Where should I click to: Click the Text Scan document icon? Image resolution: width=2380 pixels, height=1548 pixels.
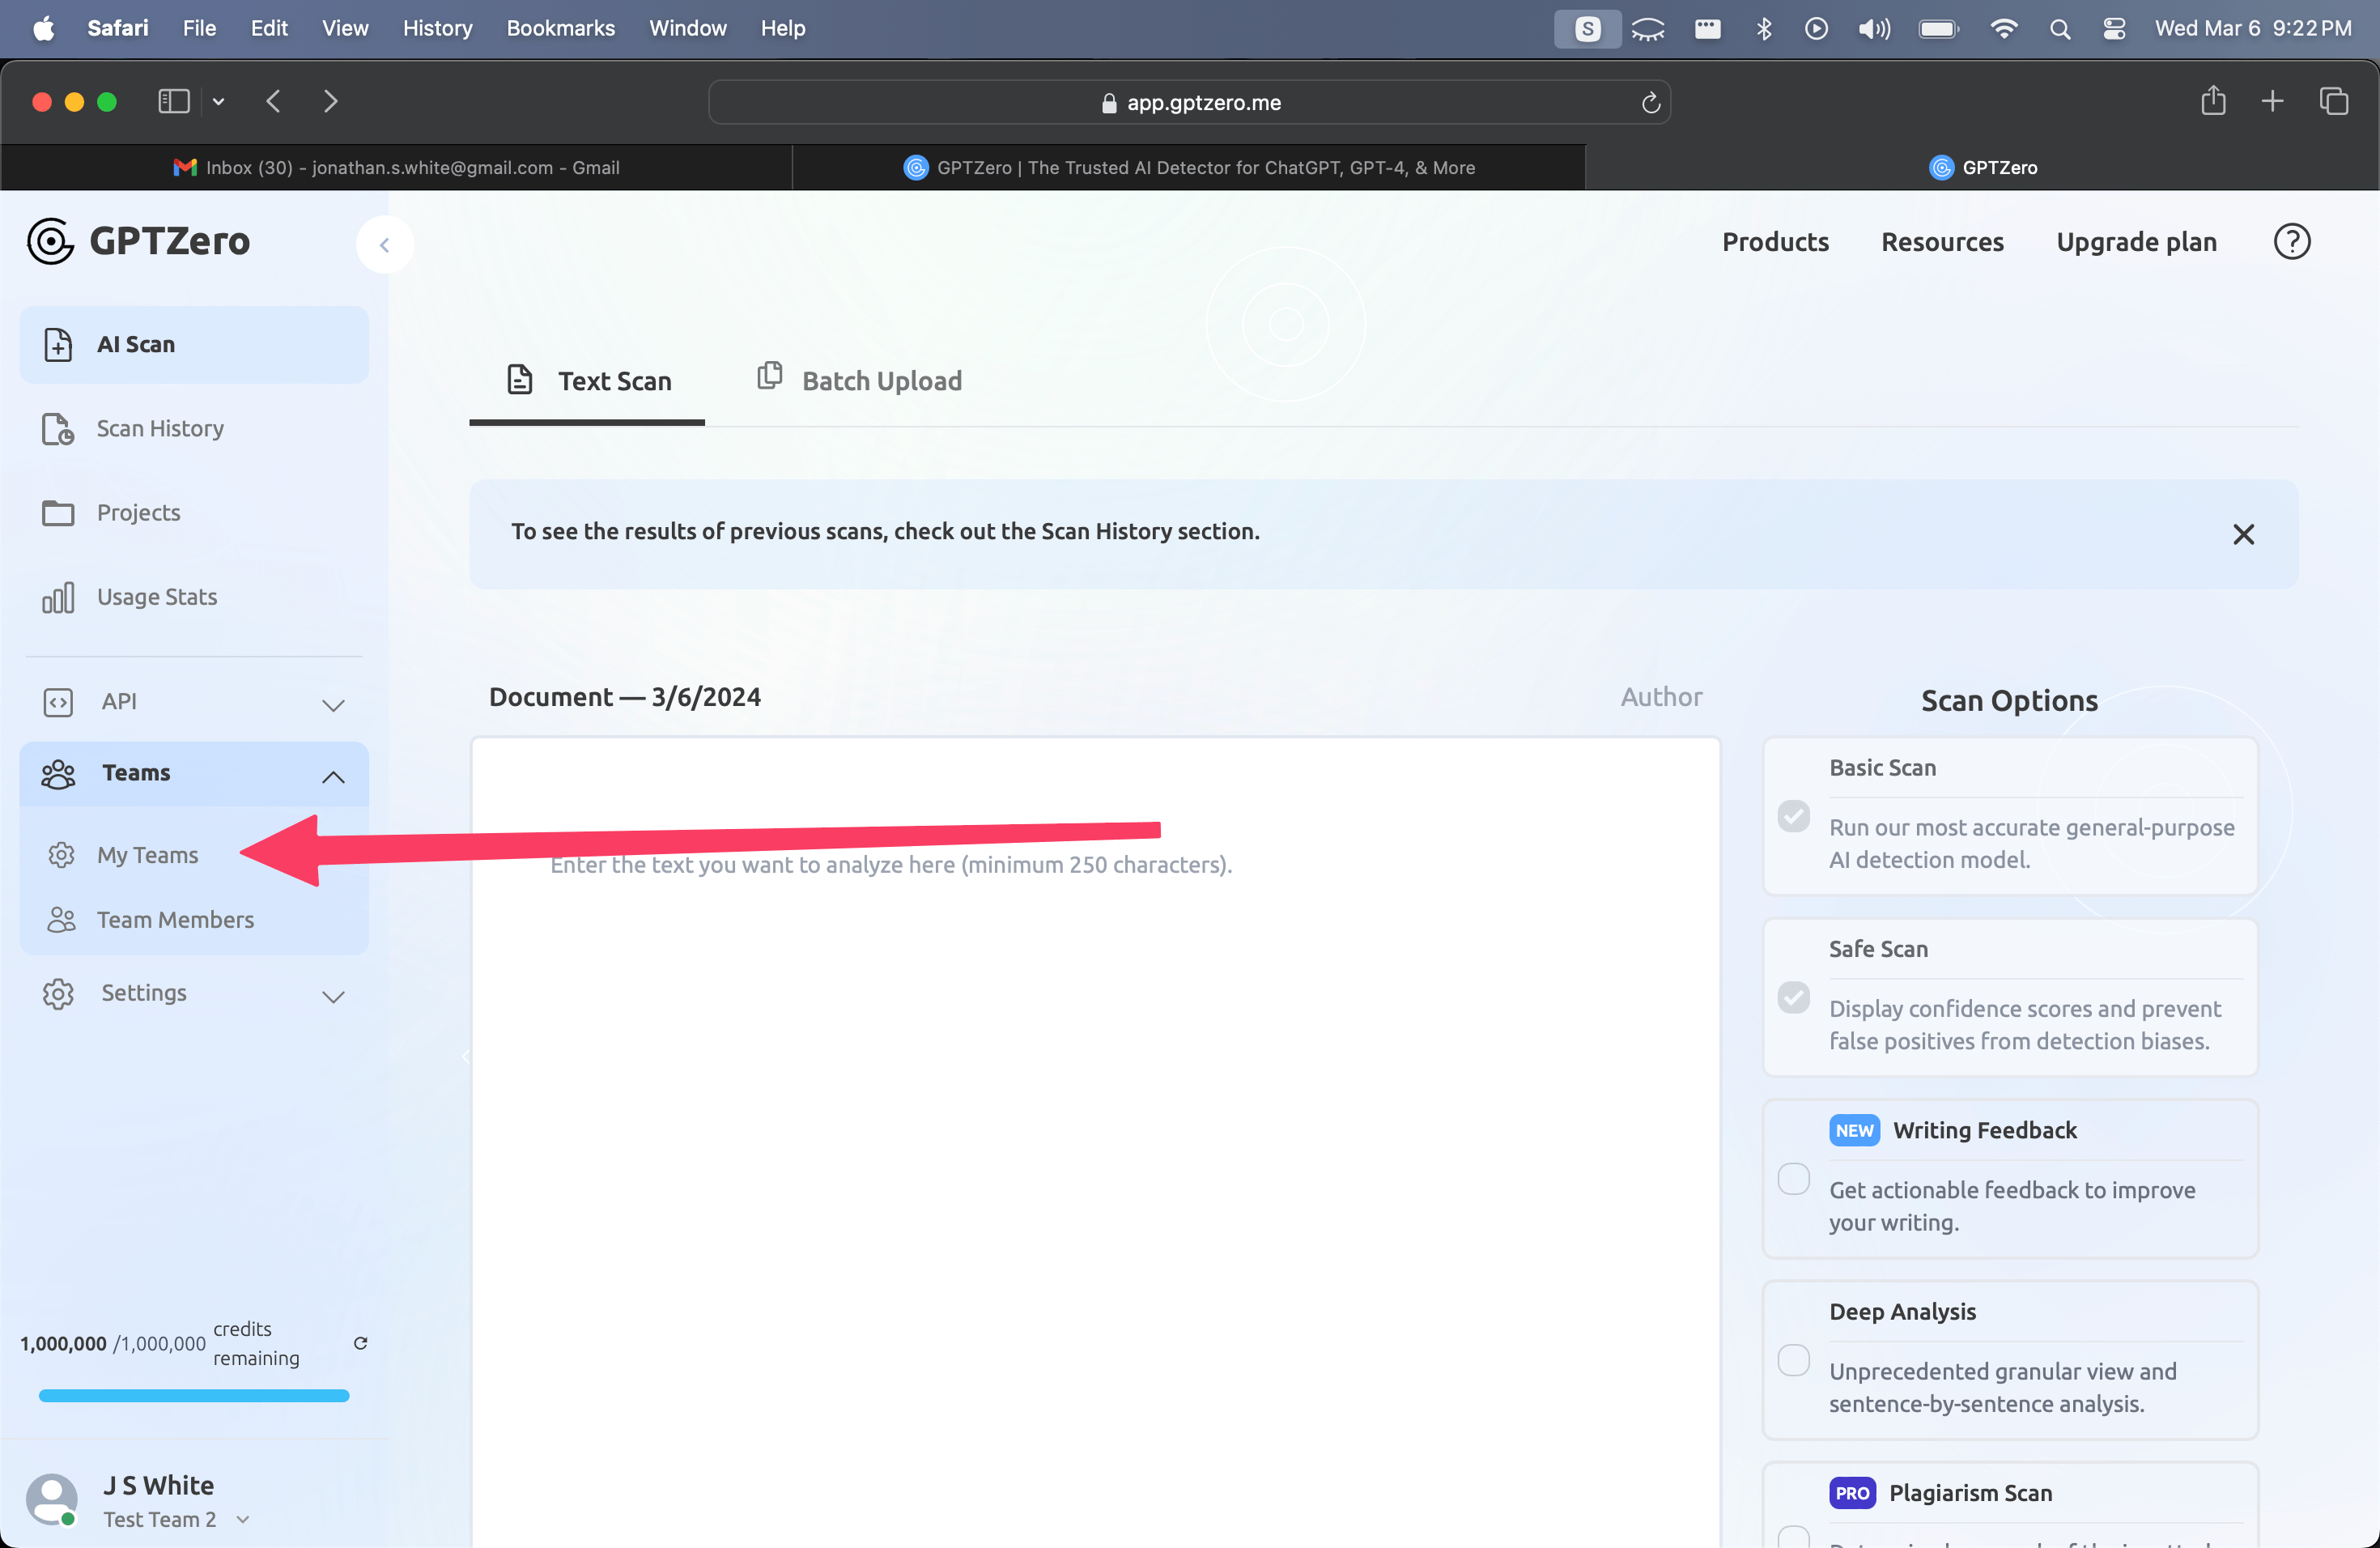tap(520, 380)
